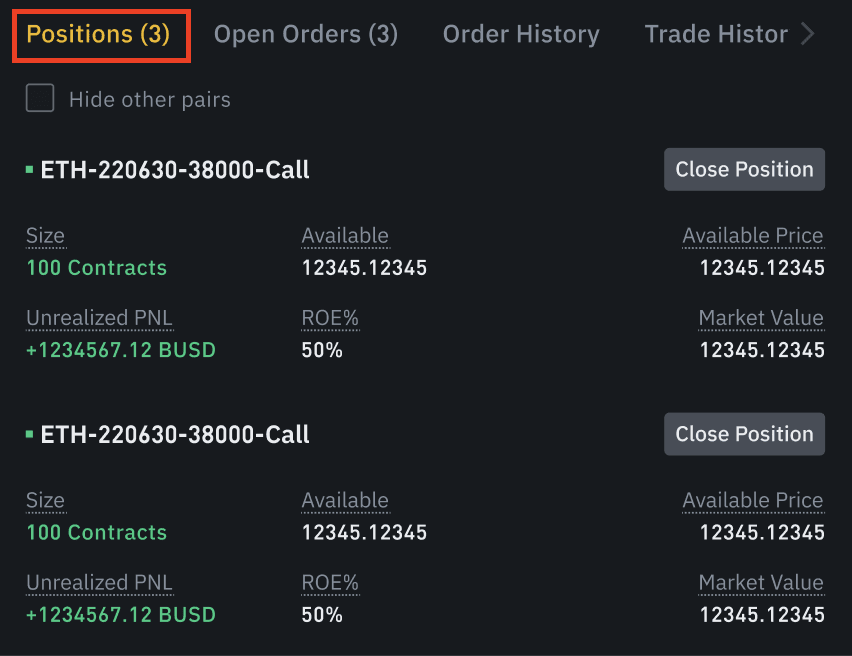Open the Open Orders (3) tab
This screenshot has height=656, width=852.
305,35
